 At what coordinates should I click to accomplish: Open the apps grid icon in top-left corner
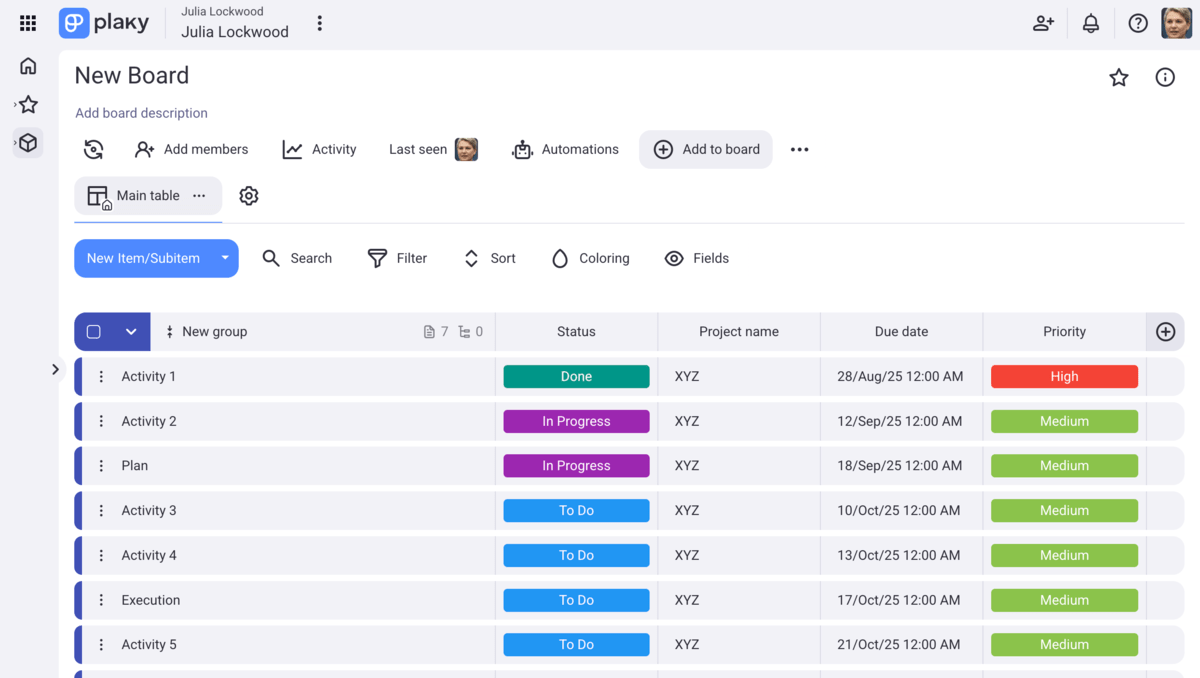pyautogui.click(x=27, y=22)
